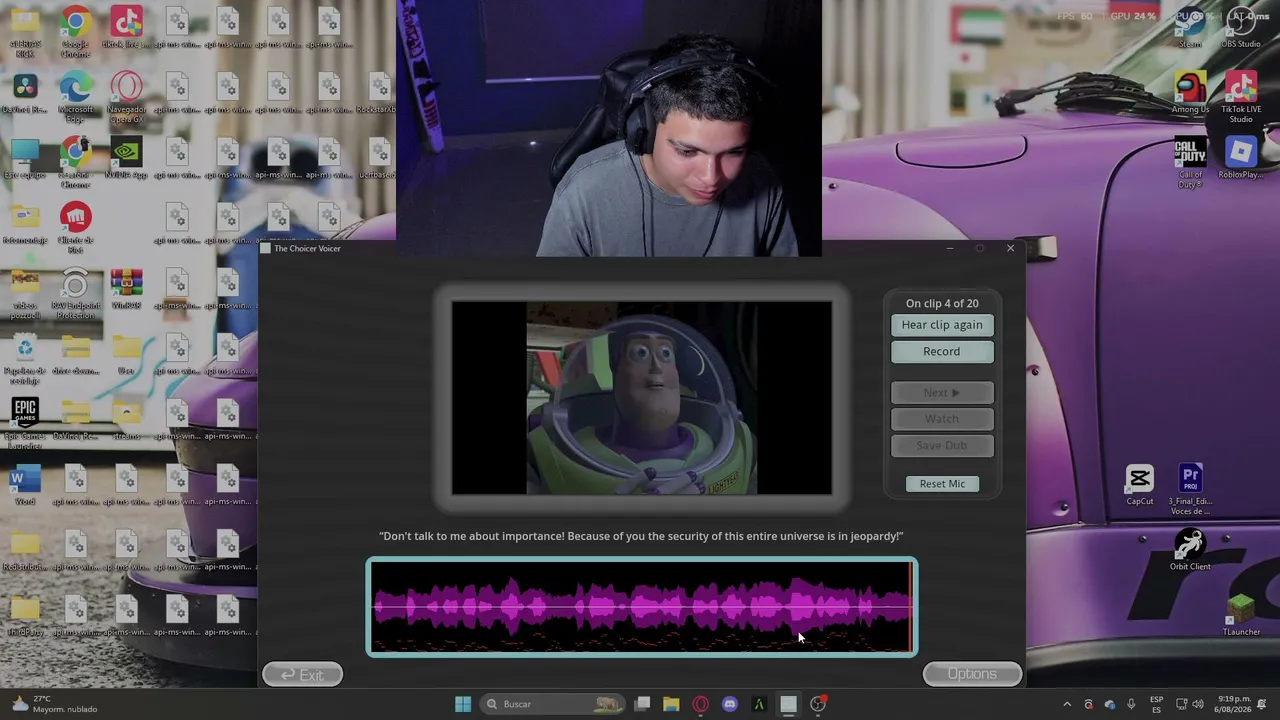Launch Opera GX browser from the desktop
Image resolution: width=1280 pixels, height=720 pixels.
point(126,97)
